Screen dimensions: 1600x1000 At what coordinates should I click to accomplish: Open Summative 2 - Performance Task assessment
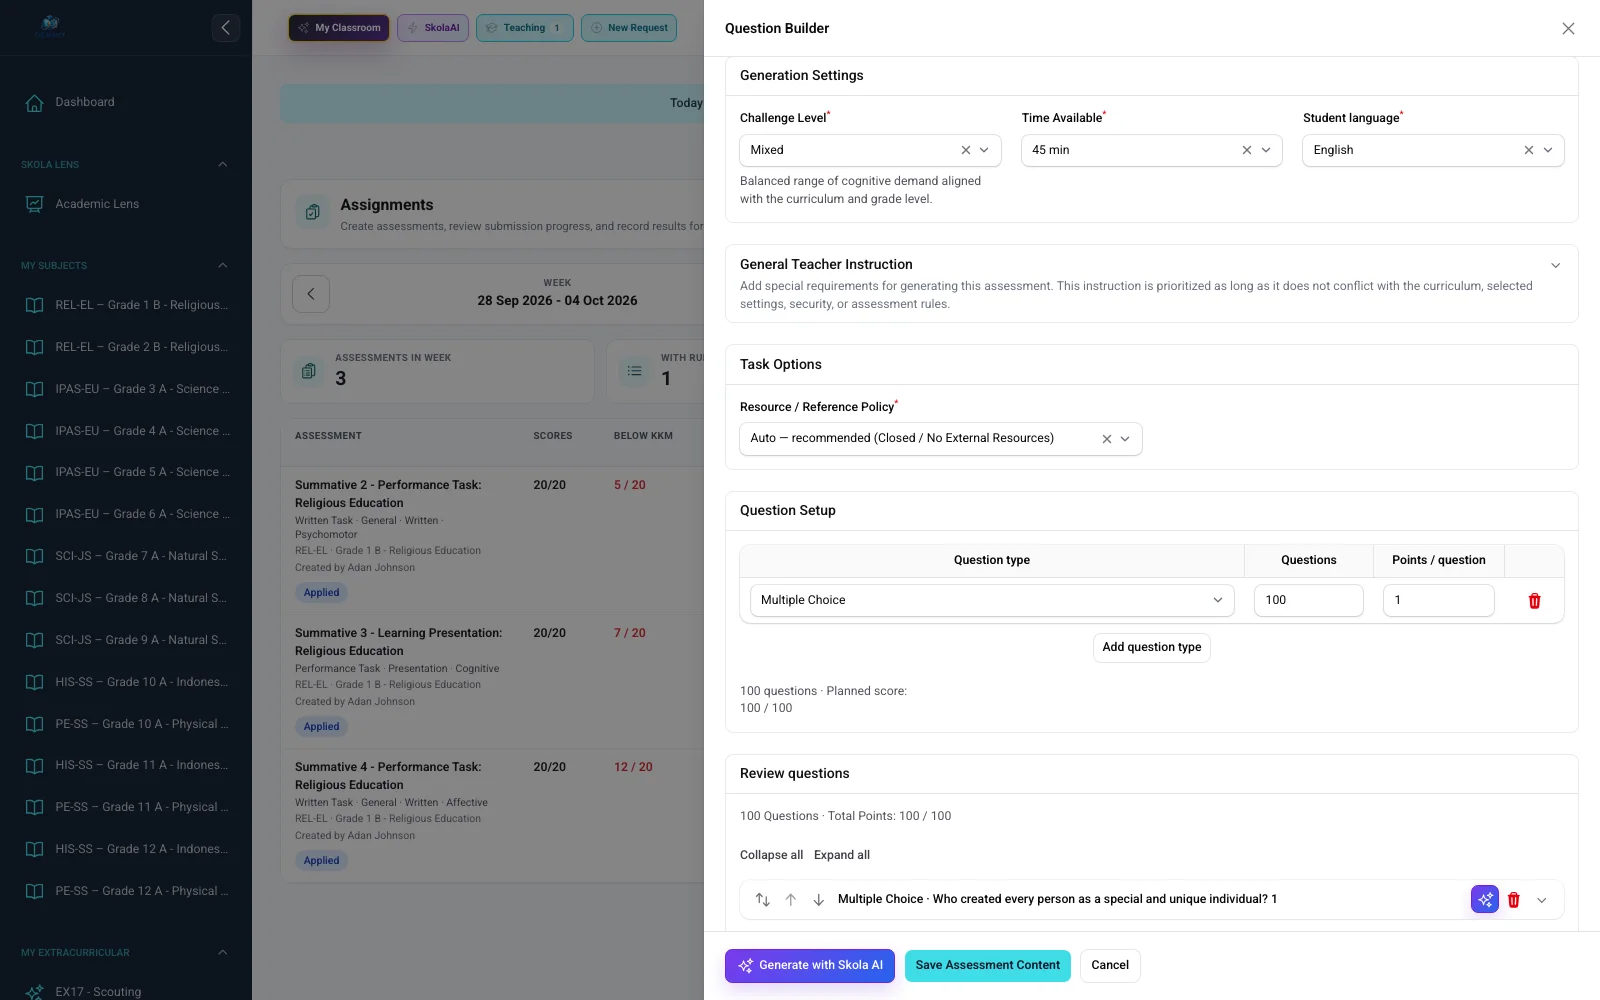[x=388, y=494]
